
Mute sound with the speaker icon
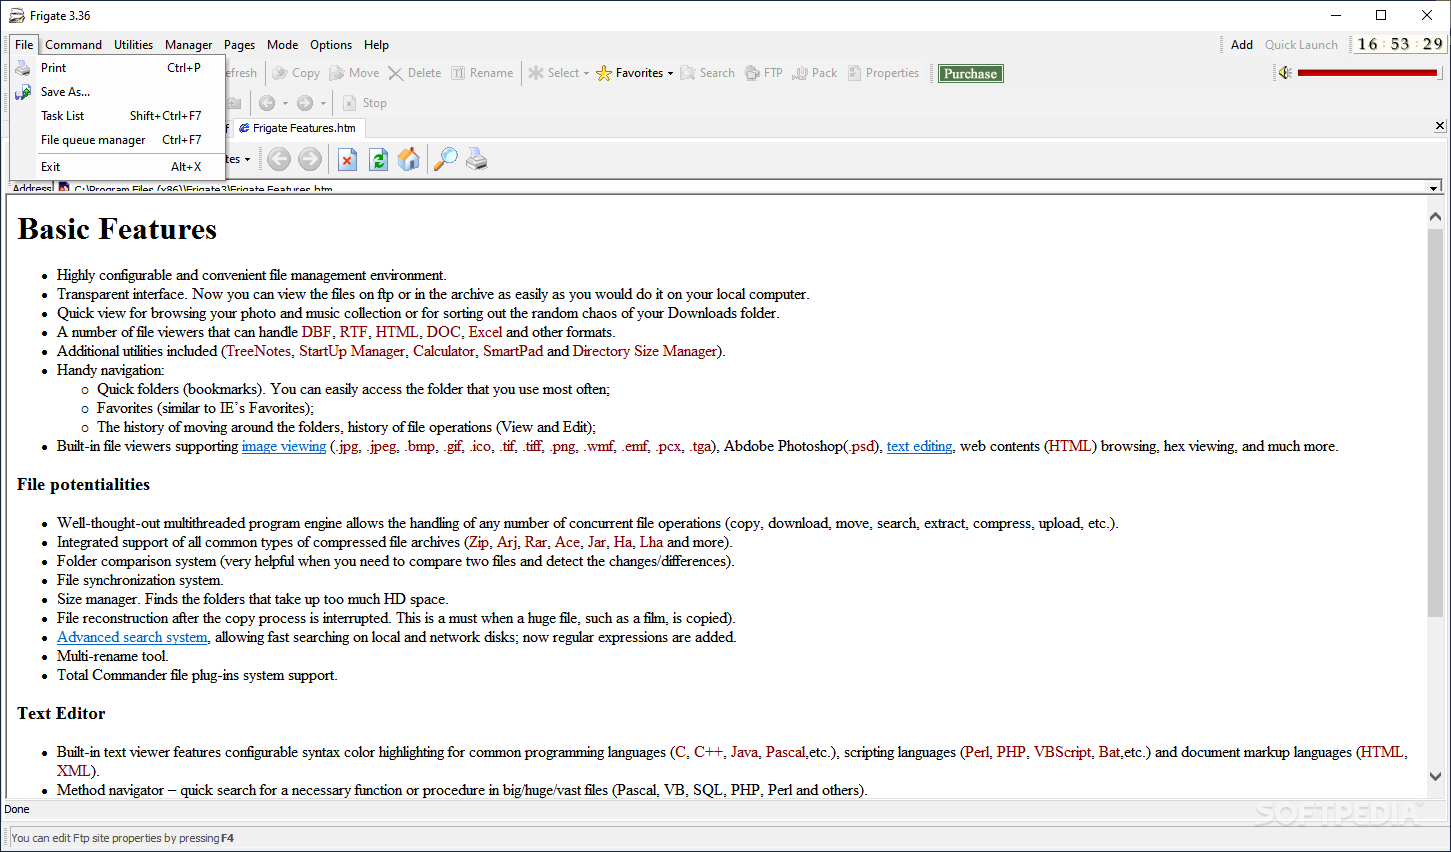[1285, 73]
